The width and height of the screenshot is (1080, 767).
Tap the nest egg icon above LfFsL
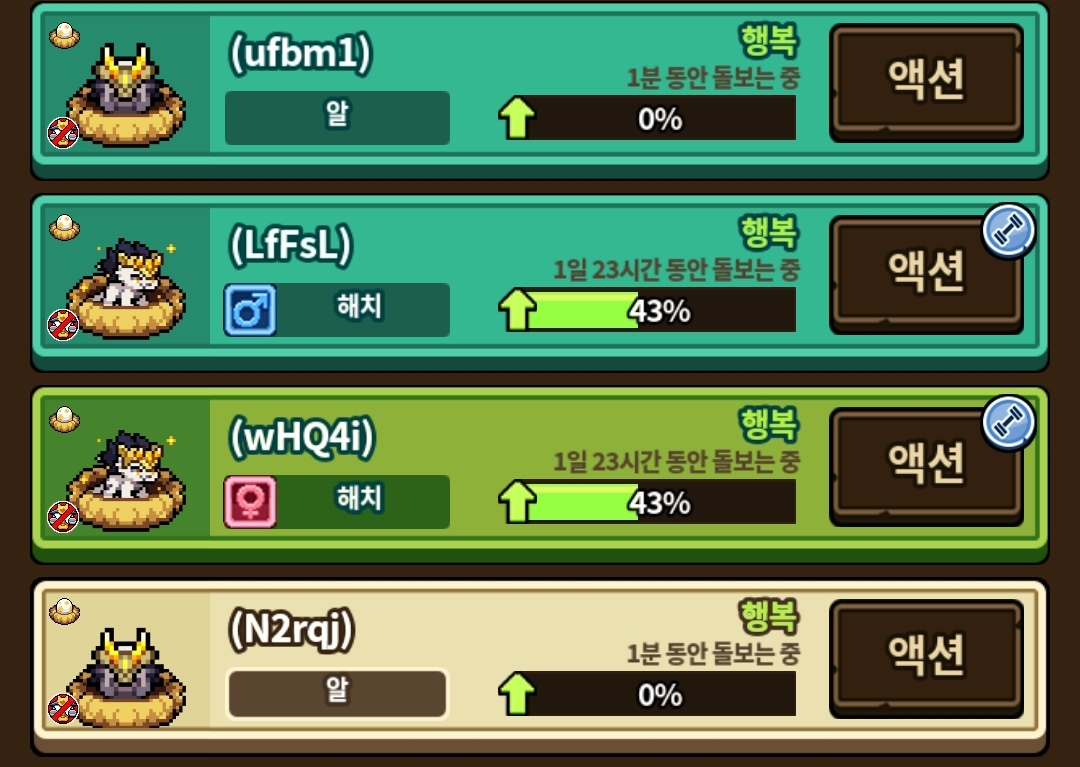(64, 228)
